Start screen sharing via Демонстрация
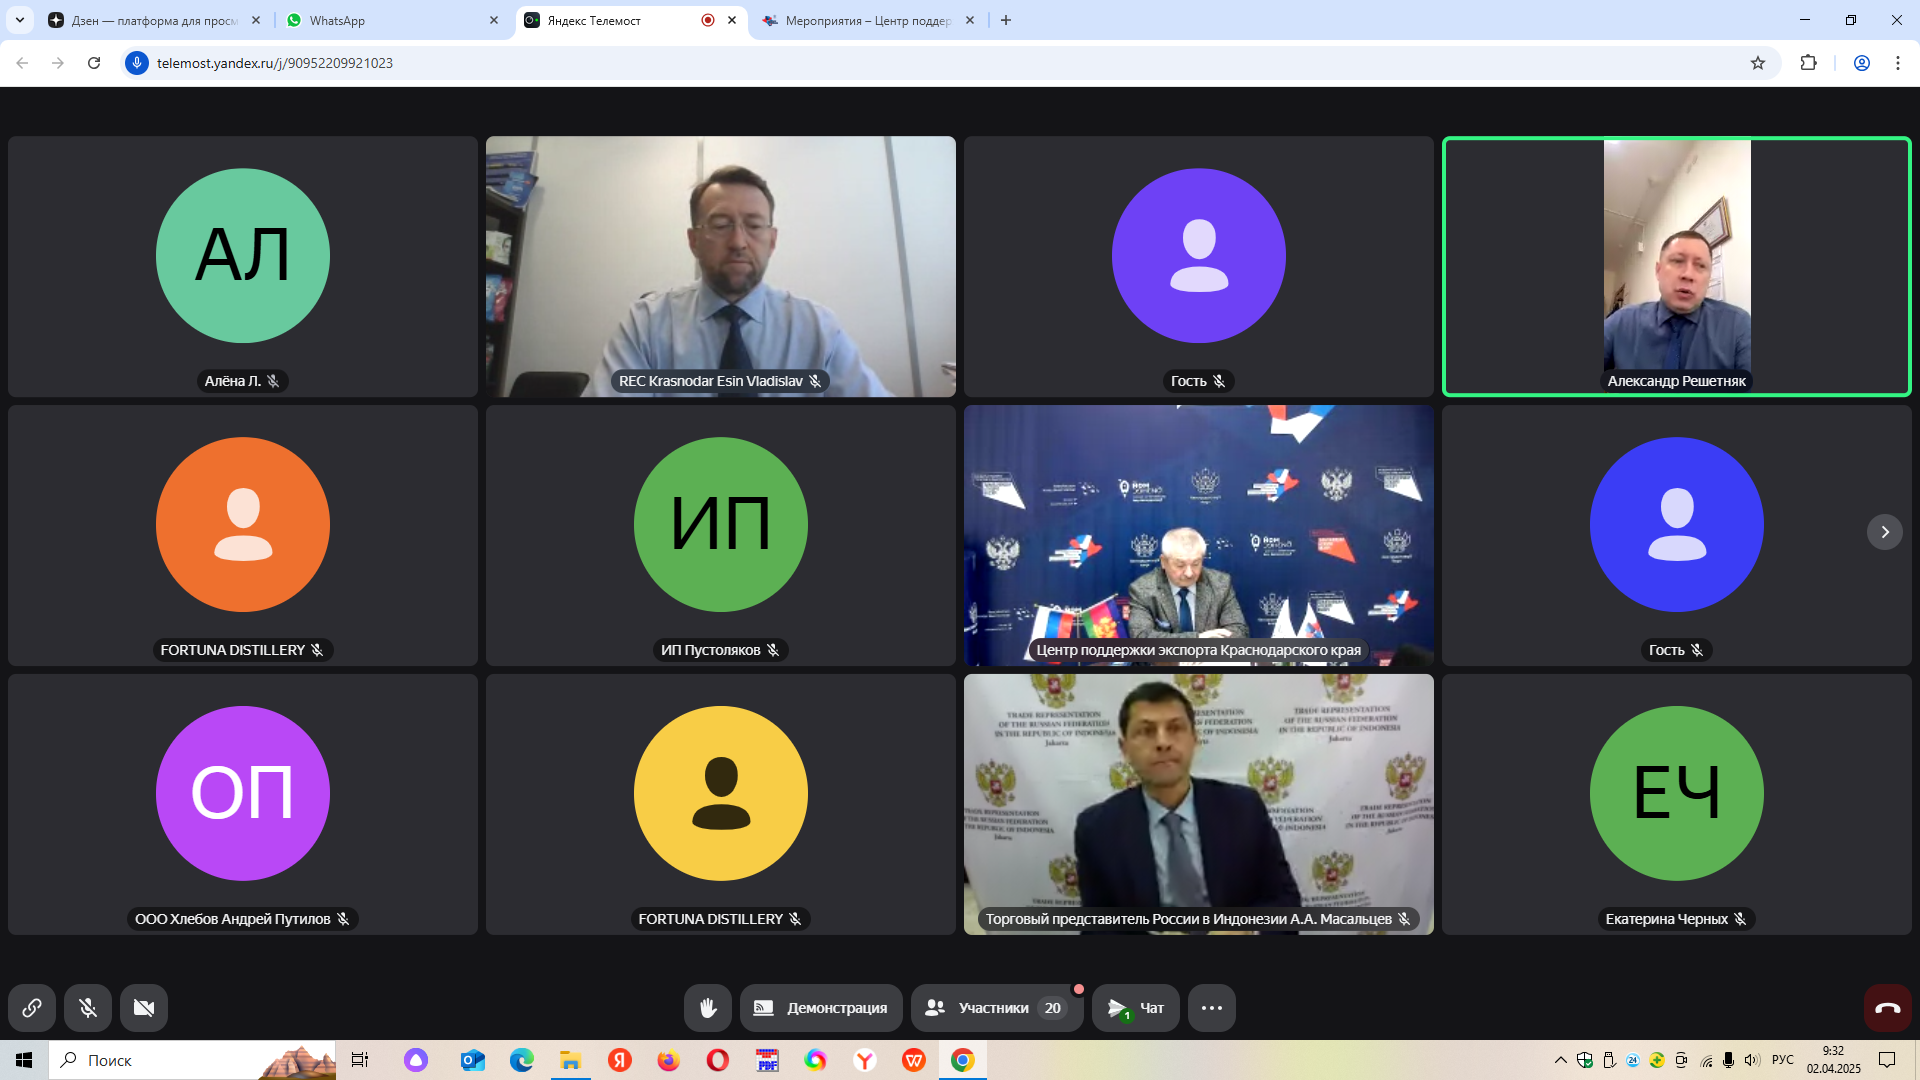The image size is (1920, 1080). click(x=821, y=1008)
